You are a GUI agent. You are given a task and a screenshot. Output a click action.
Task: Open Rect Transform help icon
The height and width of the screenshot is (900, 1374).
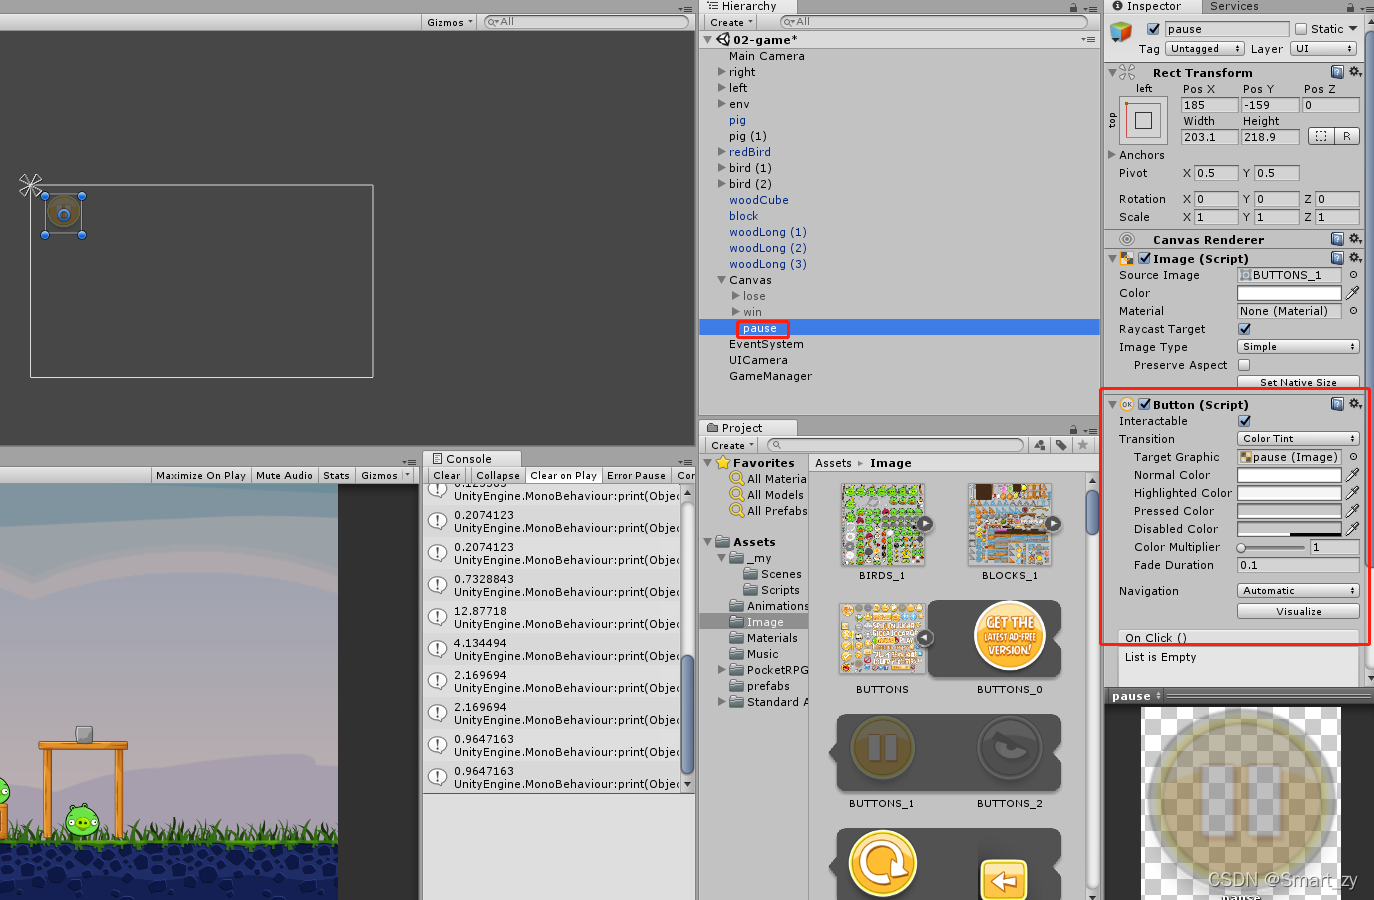click(x=1337, y=72)
